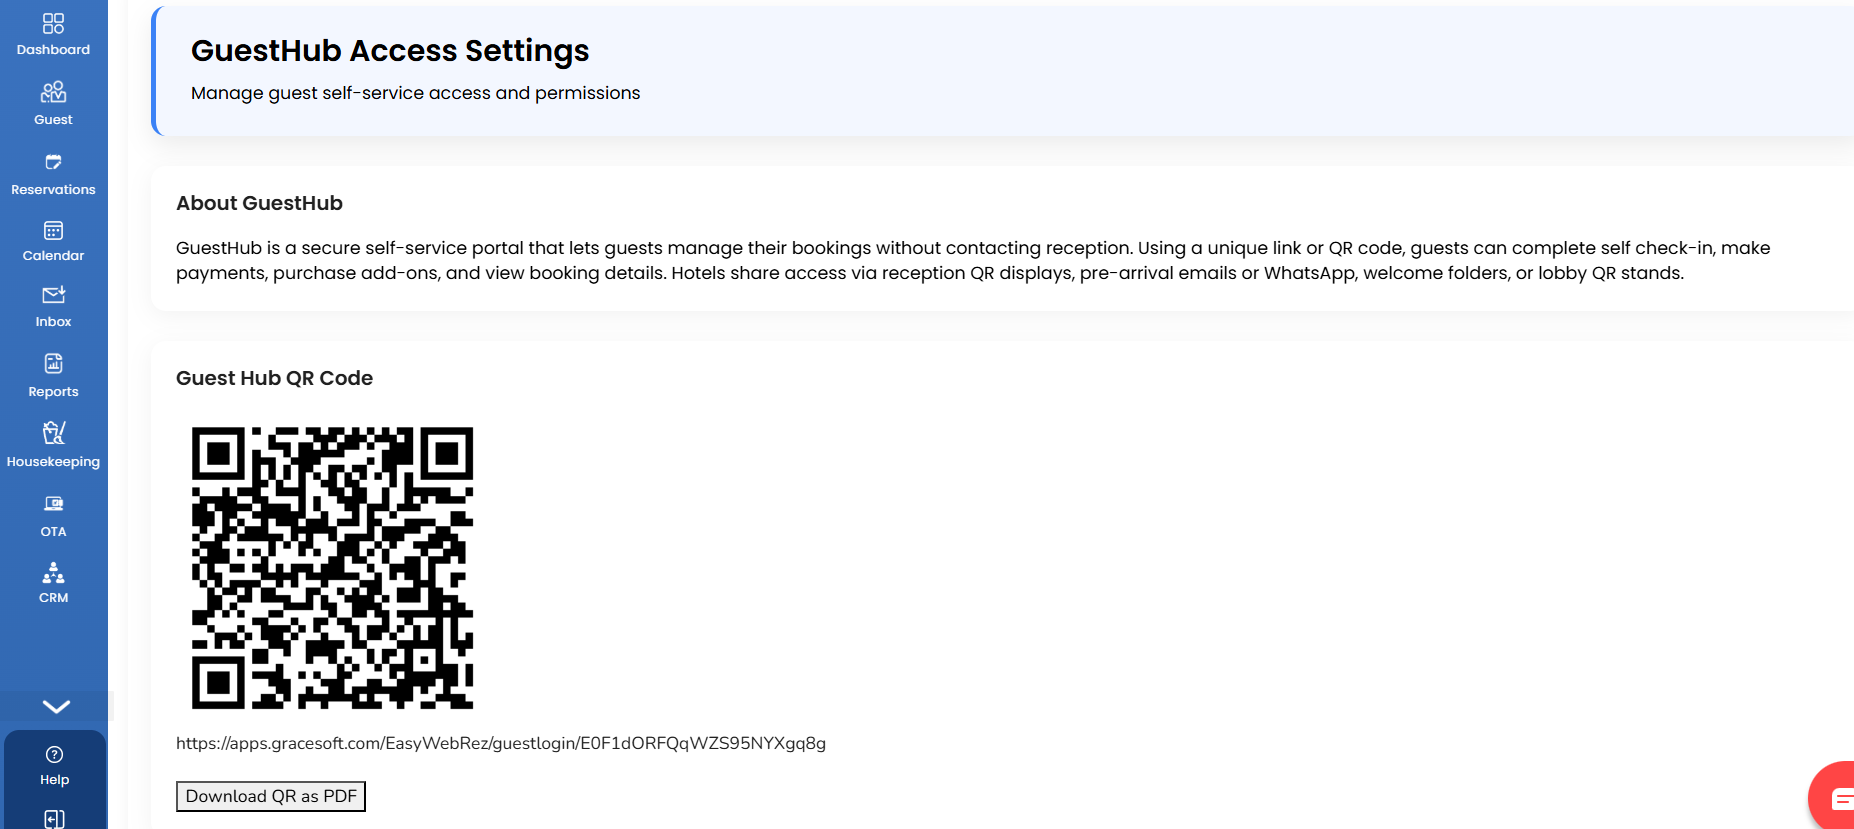Expand sidebar with the down chevron
1854x829 pixels.
coord(56,706)
